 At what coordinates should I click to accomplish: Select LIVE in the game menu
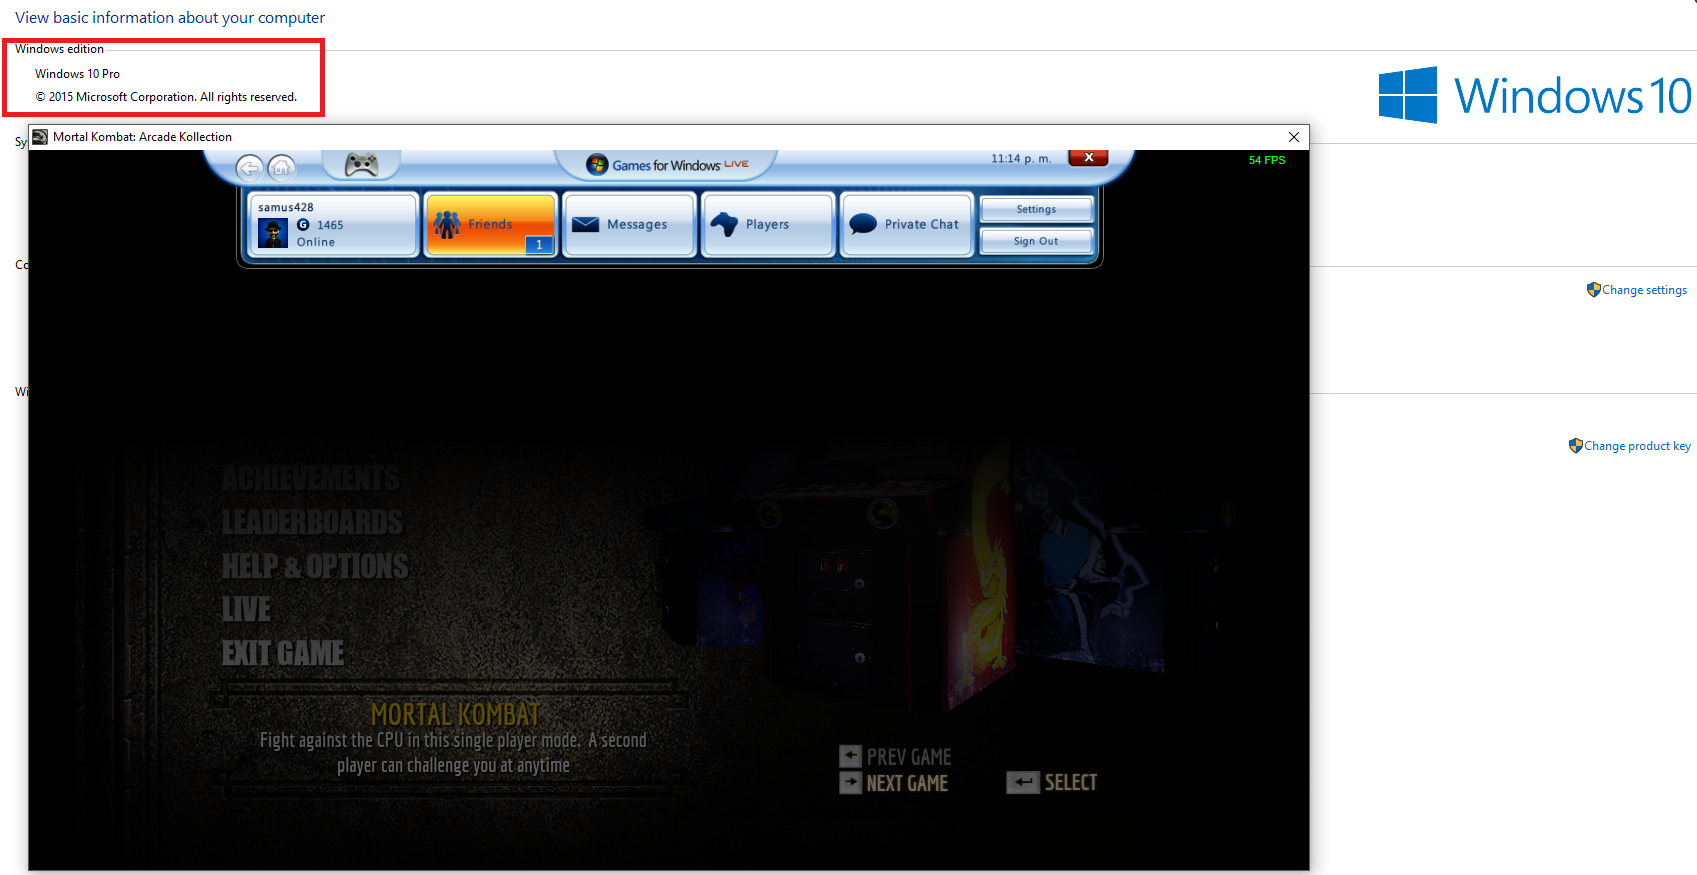tap(246, 609)
